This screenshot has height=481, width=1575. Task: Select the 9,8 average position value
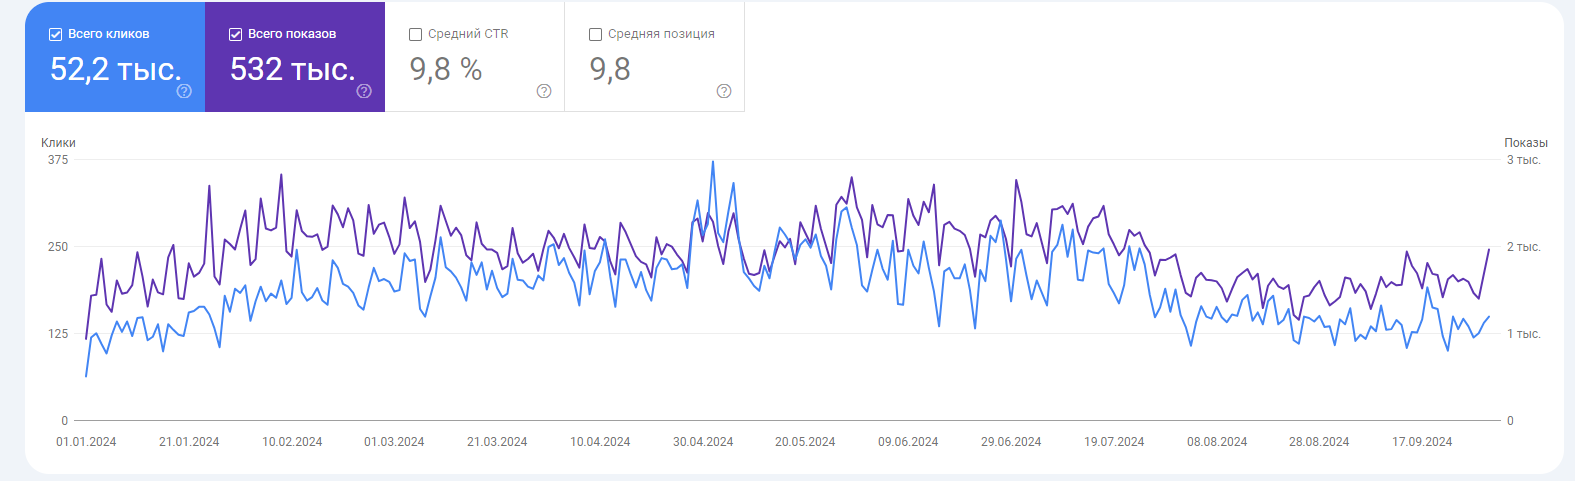click(x=610, y=69)
